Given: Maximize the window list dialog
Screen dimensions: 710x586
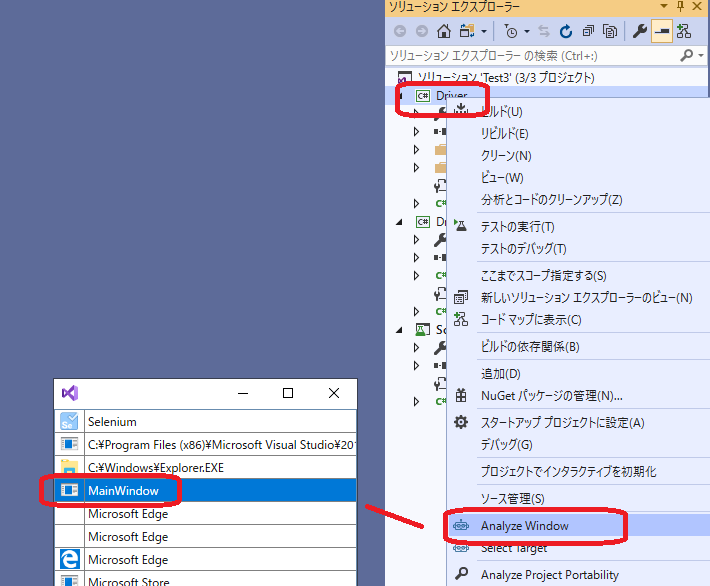Looking at the screenshot, I should 288,393.
